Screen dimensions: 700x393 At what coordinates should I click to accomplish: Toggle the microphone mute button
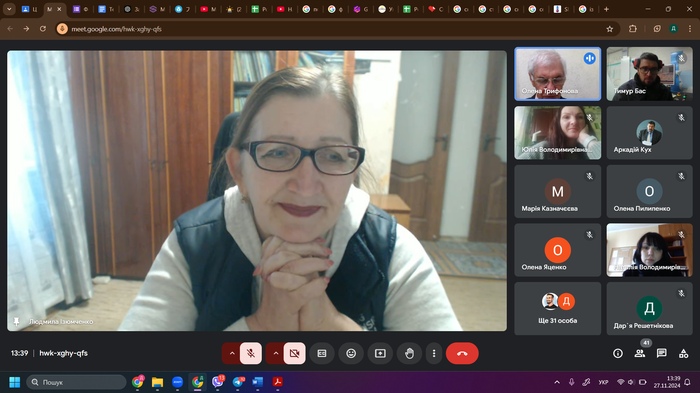click(251, 353)
